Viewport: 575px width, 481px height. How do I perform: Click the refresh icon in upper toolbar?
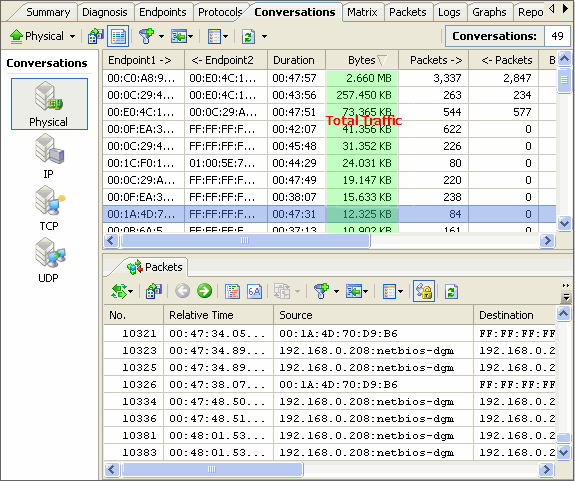click(248, 36)
